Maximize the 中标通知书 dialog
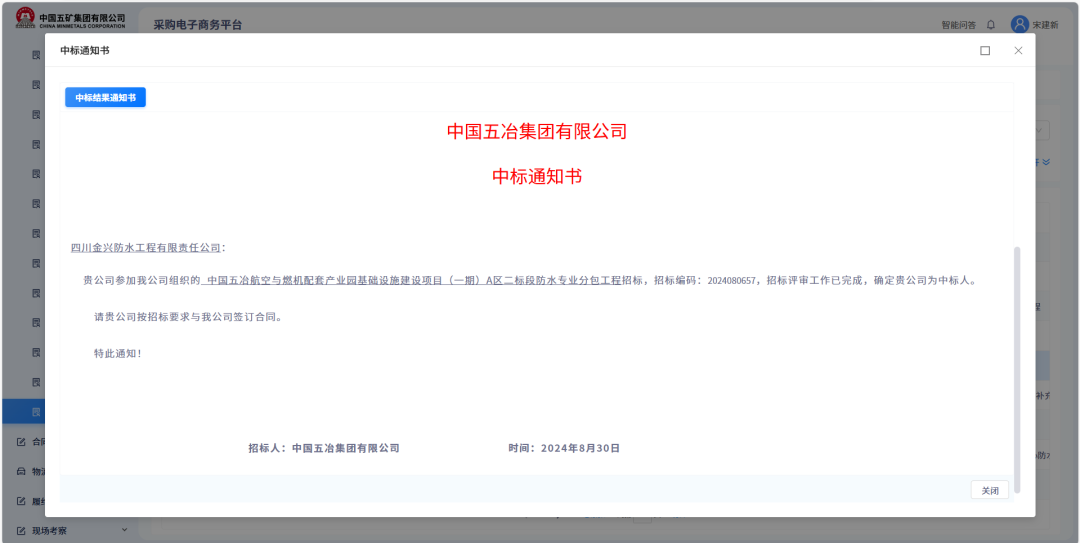Viewport: 1080px width, 543px height. [x=985, y=50]
